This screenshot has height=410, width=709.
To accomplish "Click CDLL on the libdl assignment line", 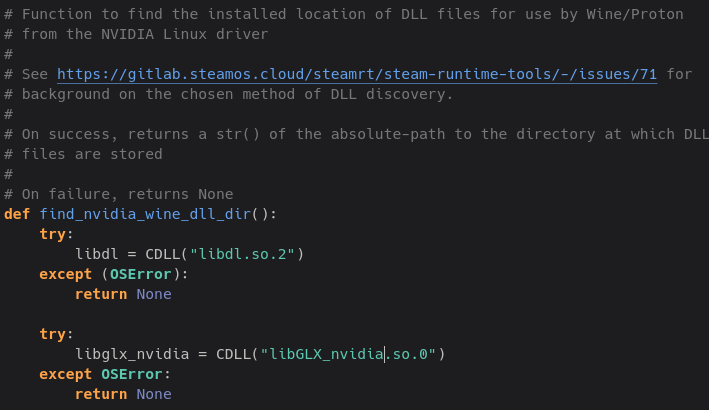I will click(x=163, y=254).
